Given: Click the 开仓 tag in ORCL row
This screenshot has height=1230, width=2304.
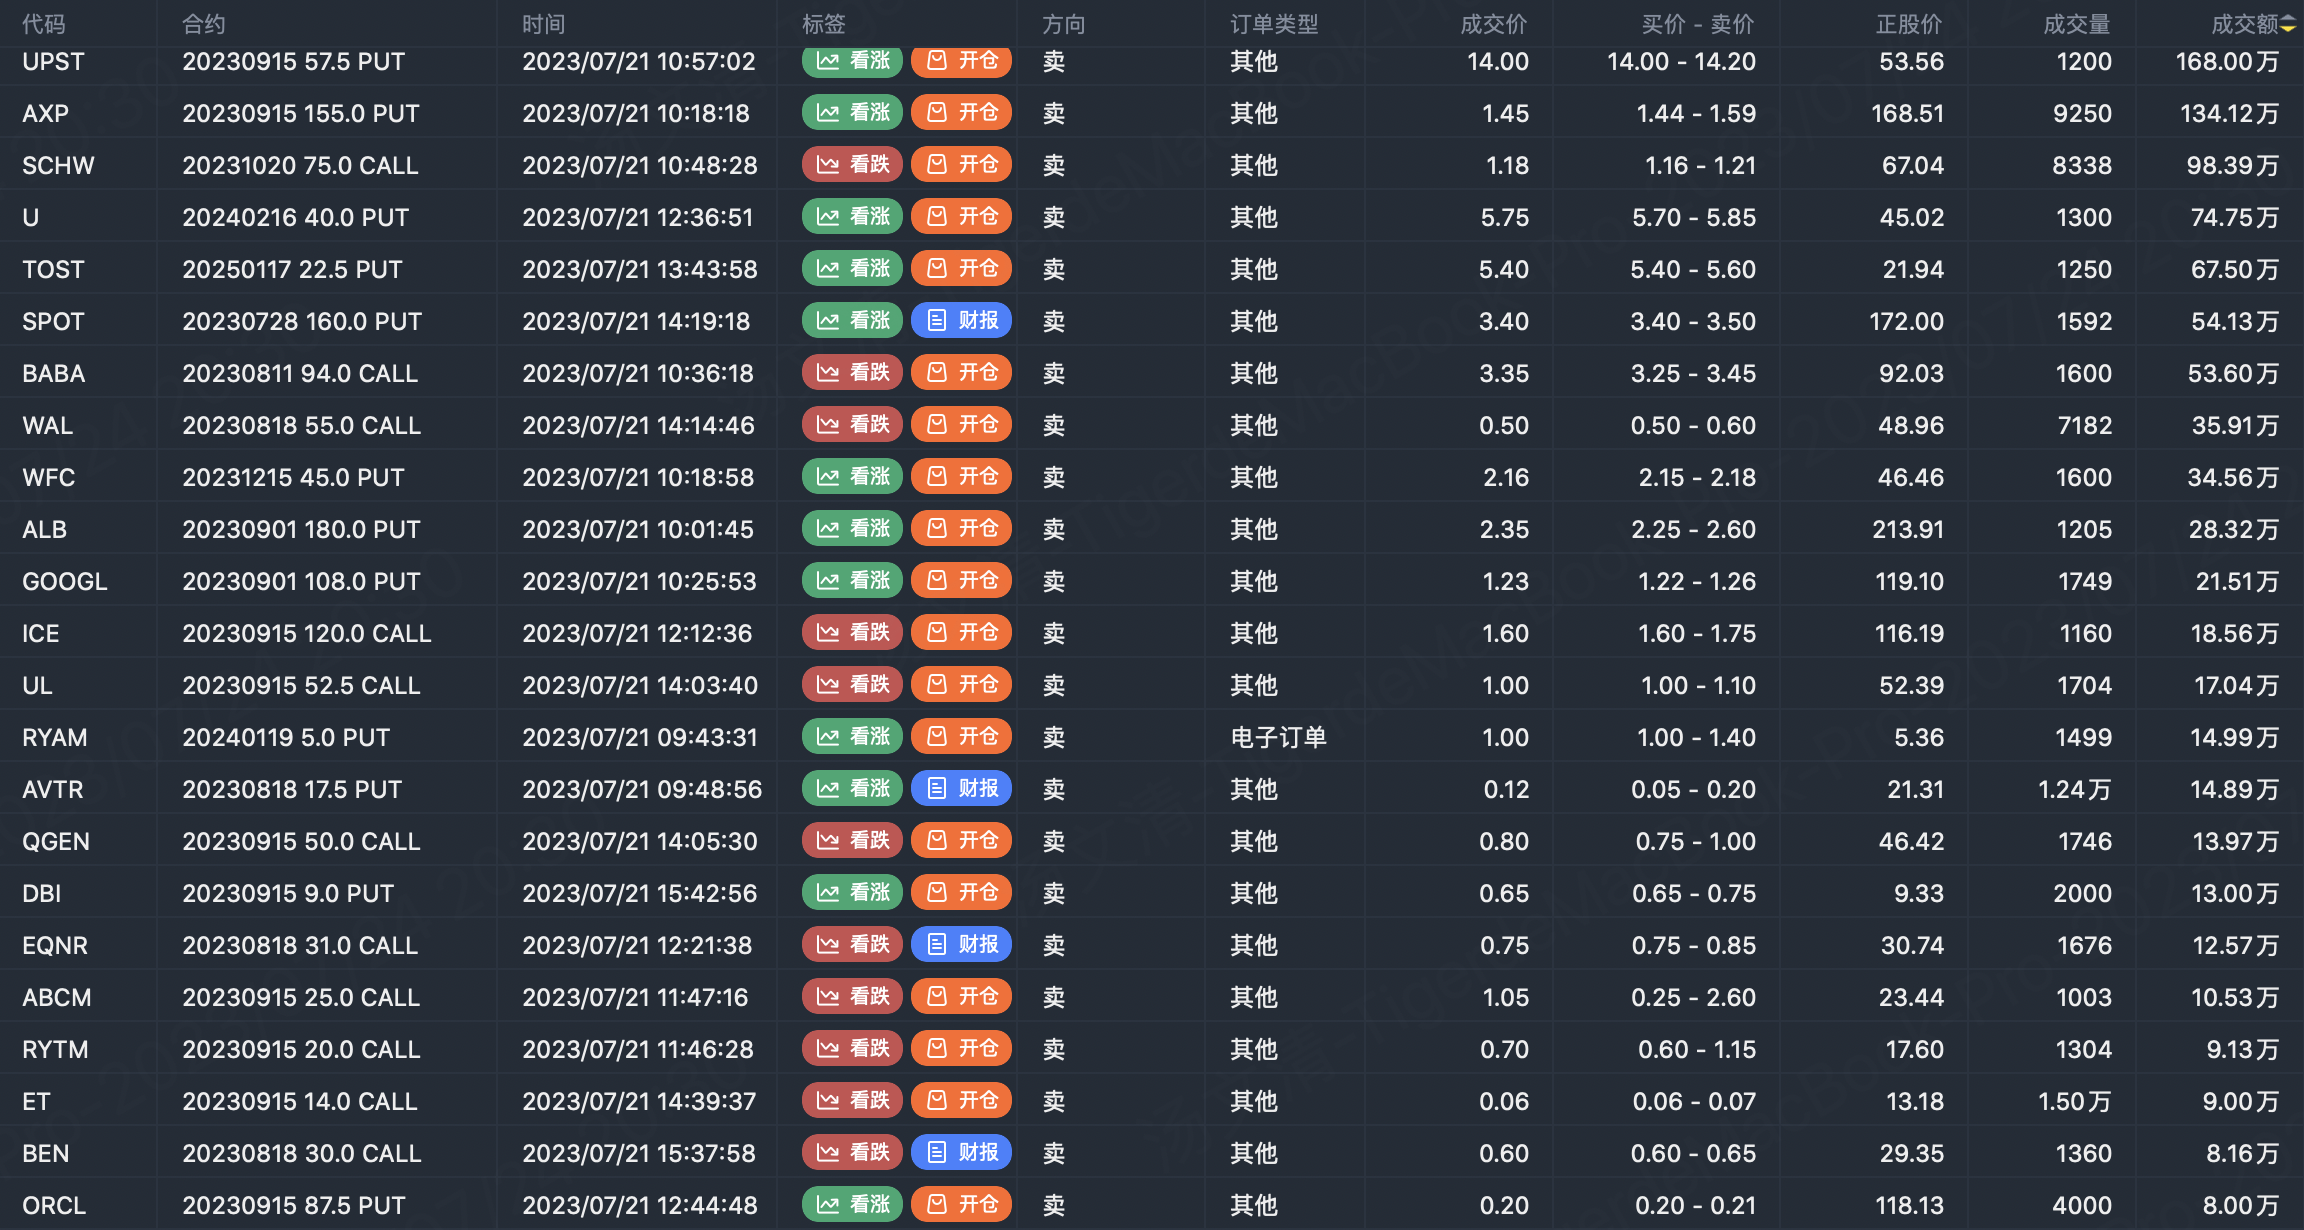Looking at the screenshot, I should pos(961,1205).
